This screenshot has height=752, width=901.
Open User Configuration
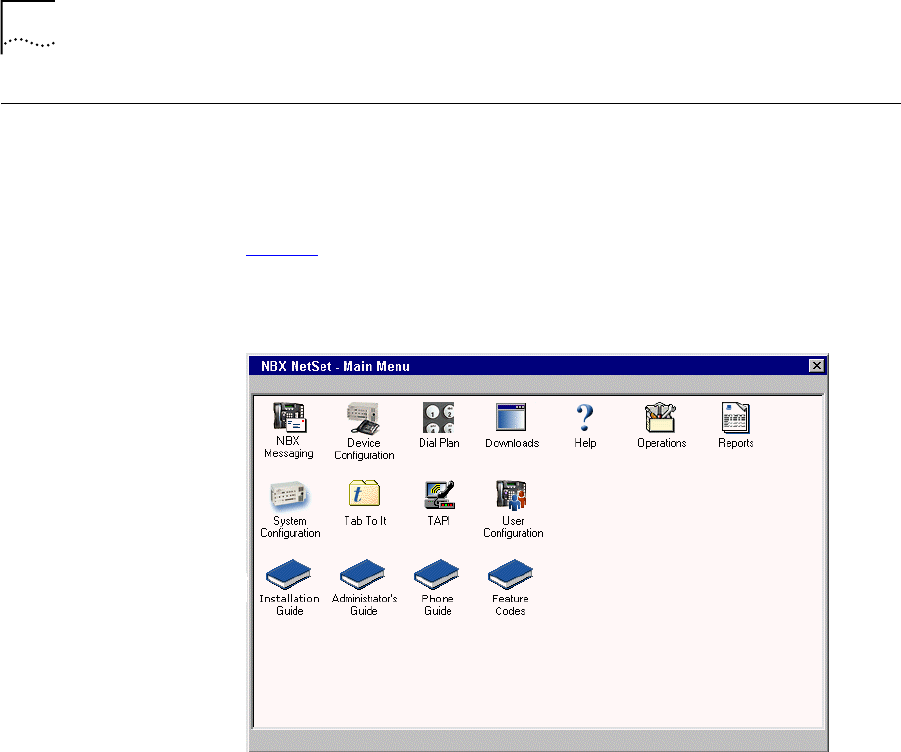pos(511,495)
